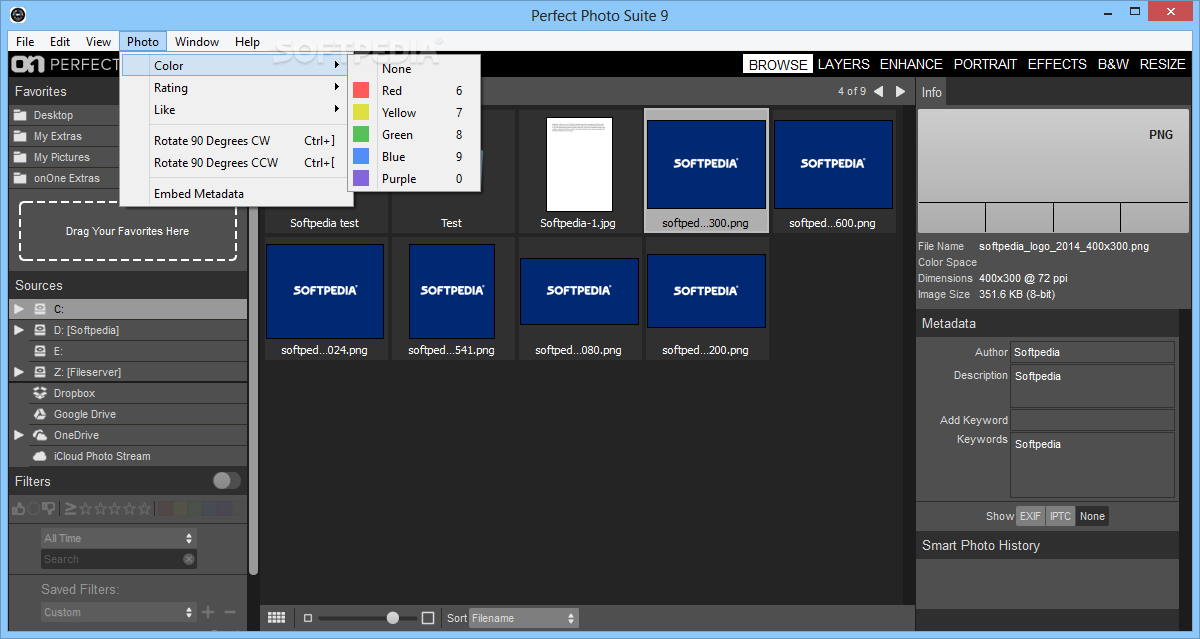
Task: Show IPTC metadata
Action: 1060,516
